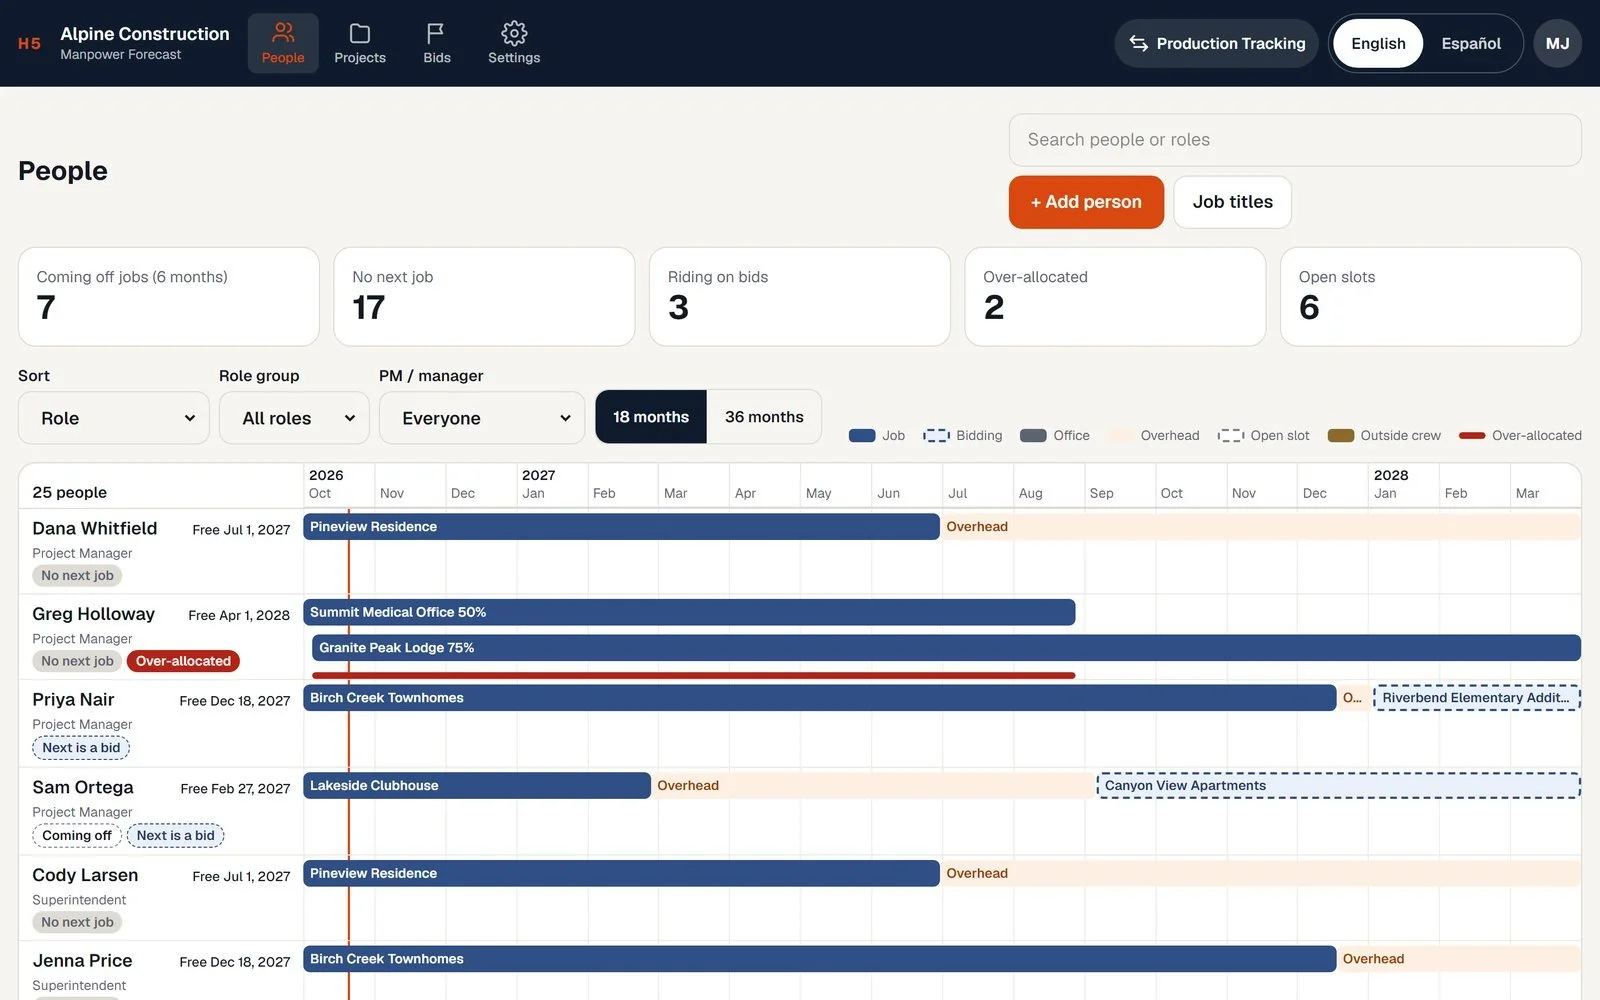Go to the Bids flag icon
This screenshot has width=1600, height=1000.
point(436,33)
